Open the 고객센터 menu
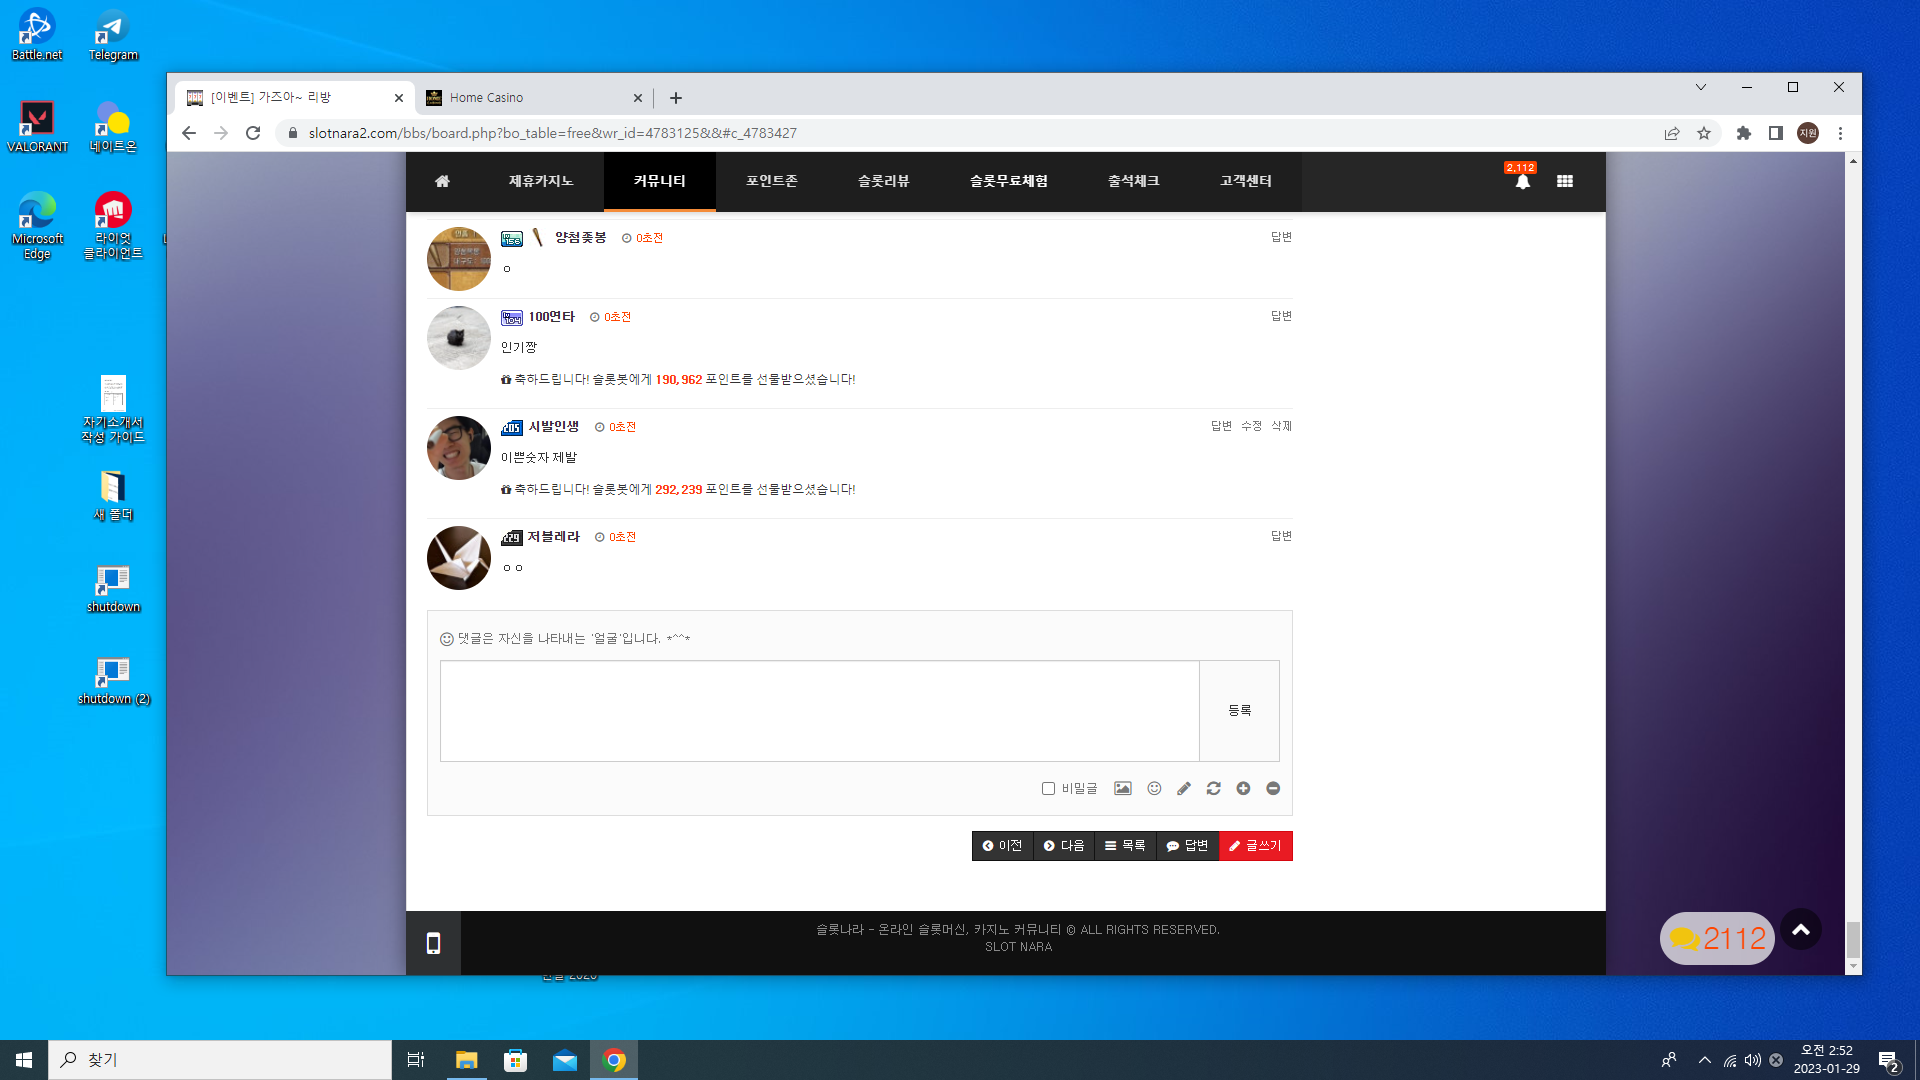The width and height of the screenshot is (1920, 1080). [x=1246, y=181]
